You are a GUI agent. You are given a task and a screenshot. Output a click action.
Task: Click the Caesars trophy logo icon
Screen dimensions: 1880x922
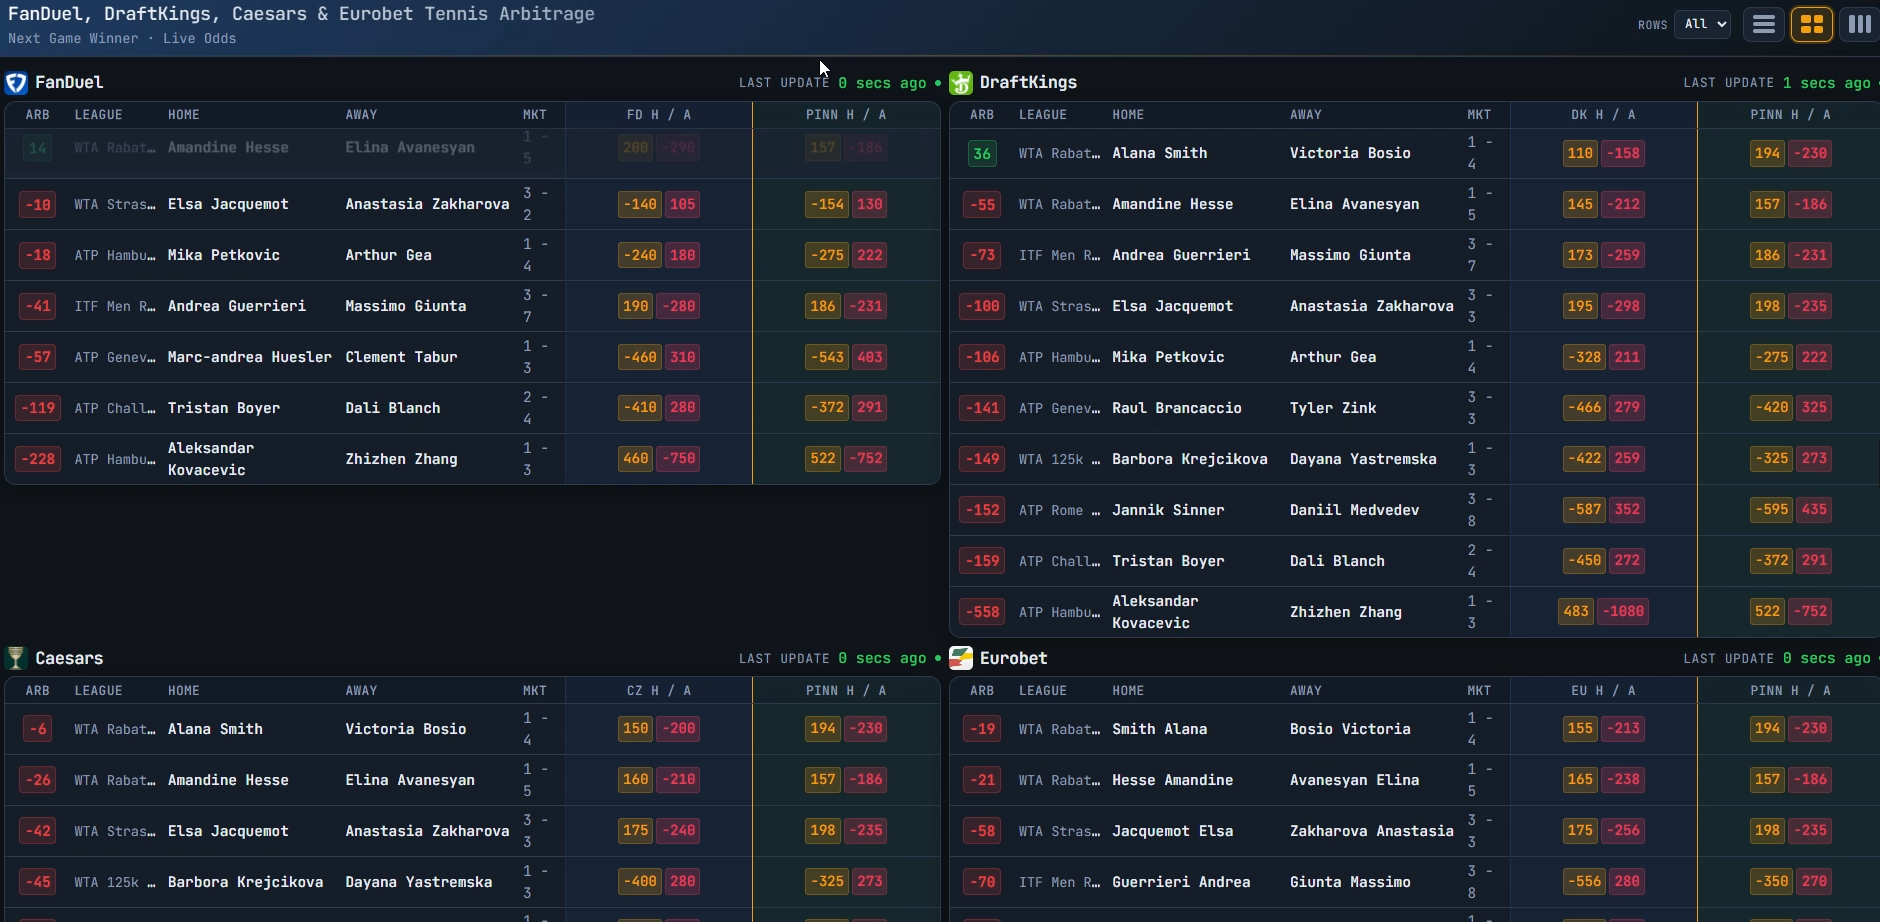(15, 658)
